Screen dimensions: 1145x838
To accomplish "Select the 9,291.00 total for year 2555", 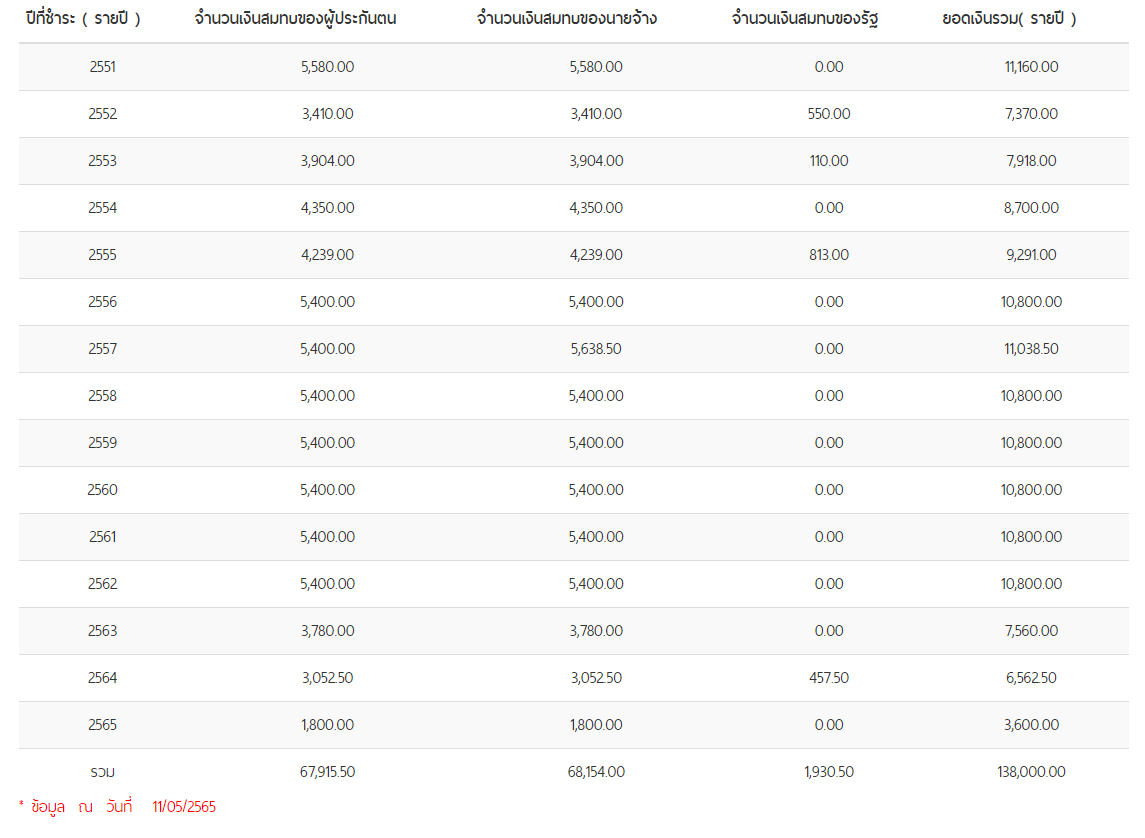I will coord(1031,255).
